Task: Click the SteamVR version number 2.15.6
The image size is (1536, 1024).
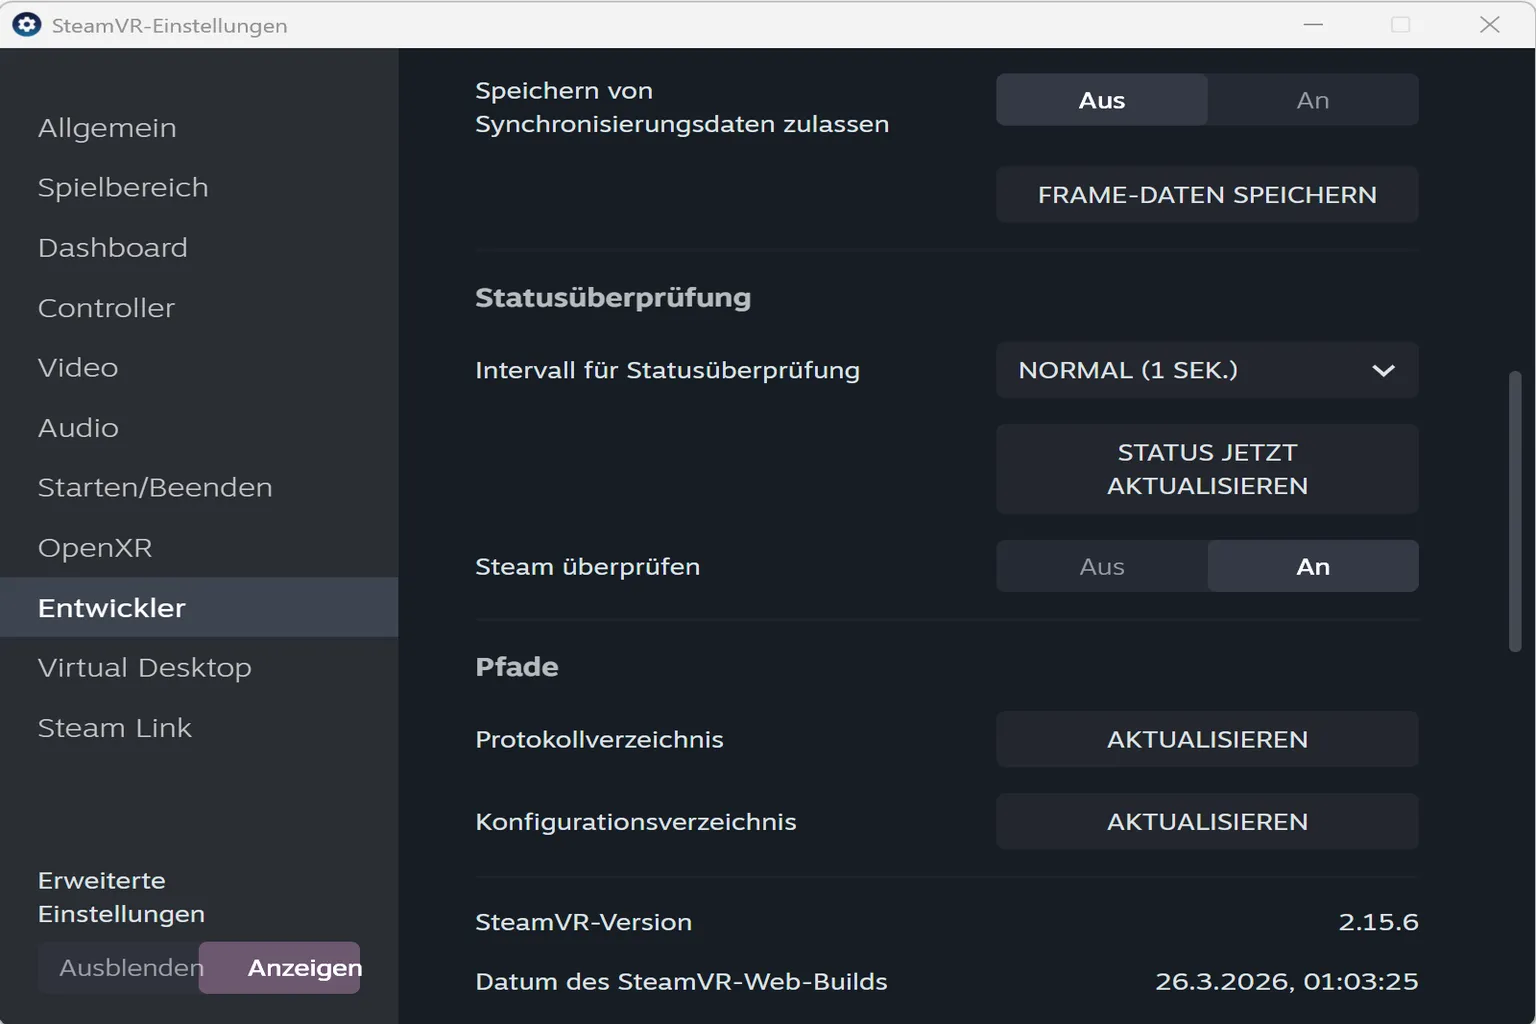Action: 1378,922
